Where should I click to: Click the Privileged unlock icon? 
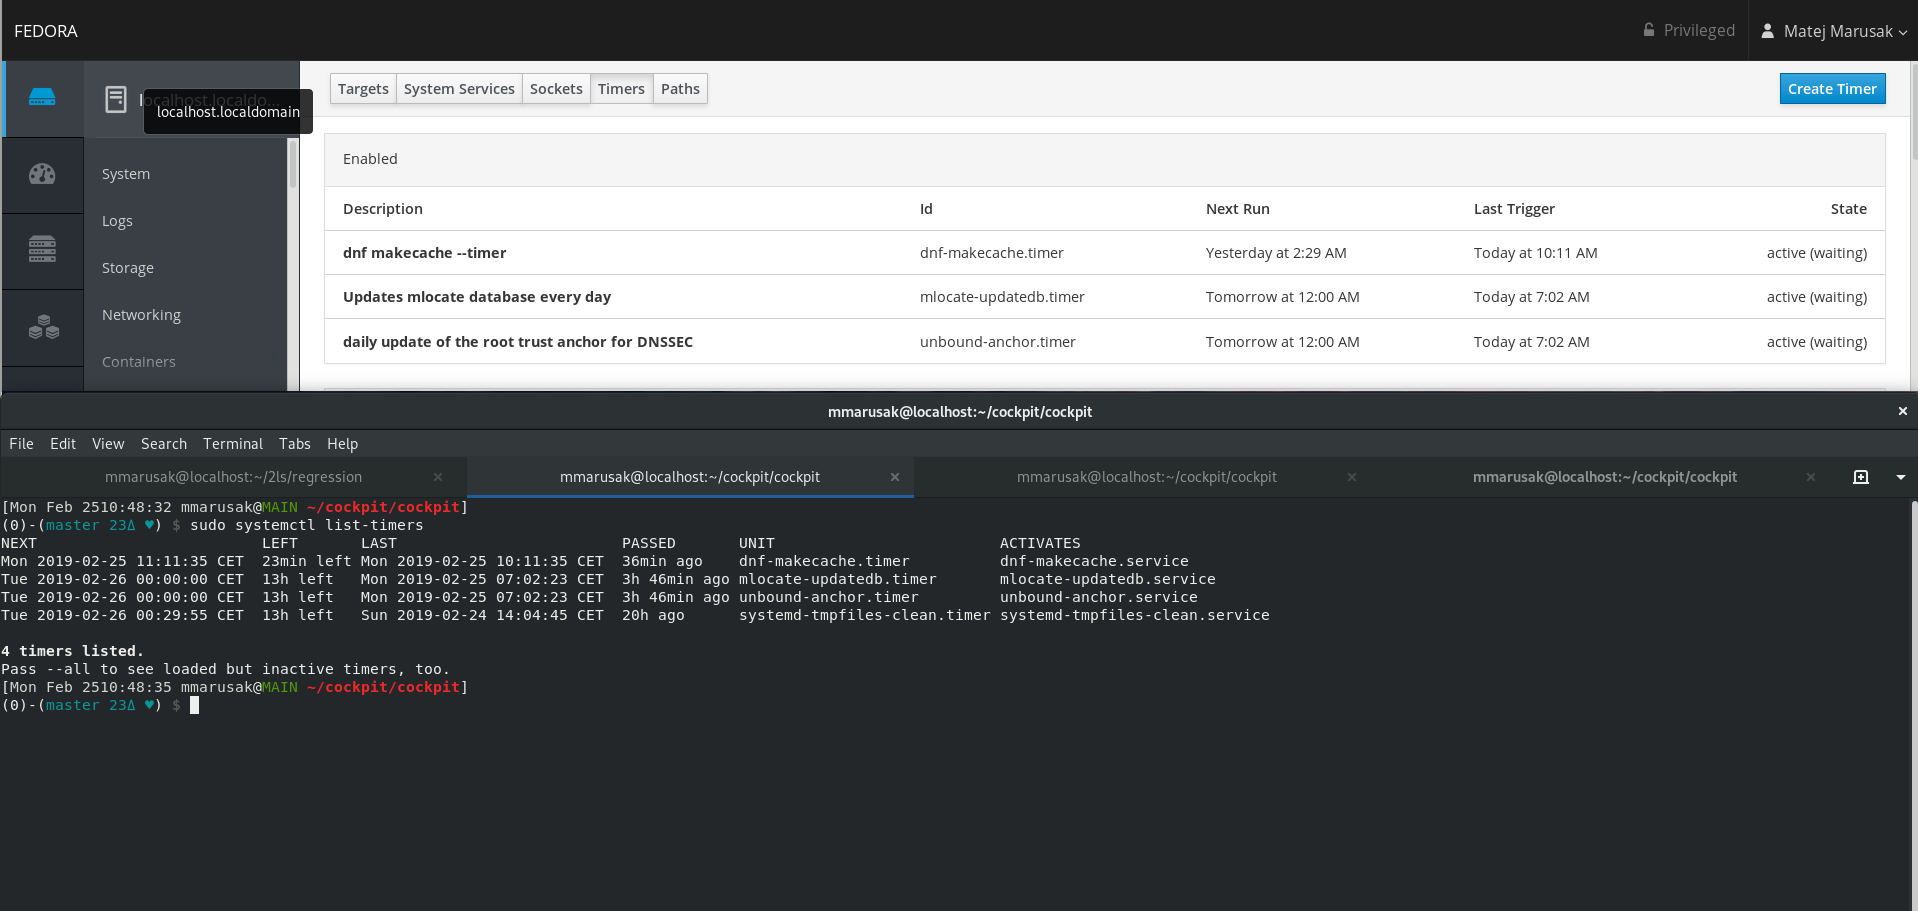coord(1649,30)
